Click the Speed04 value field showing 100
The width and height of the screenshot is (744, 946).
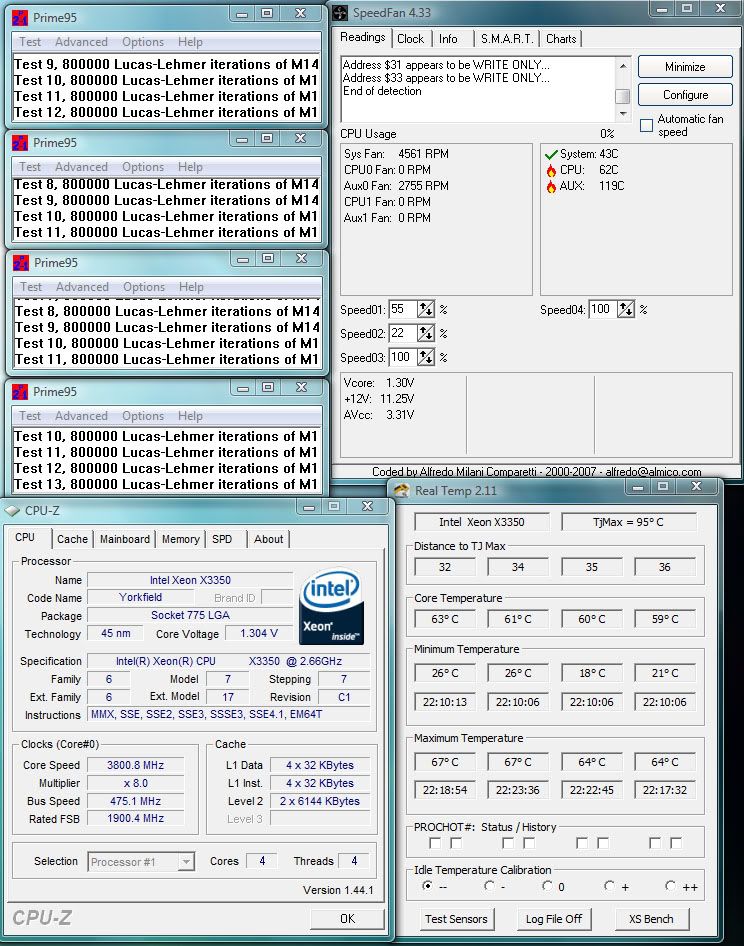click(x=603, y=310)
